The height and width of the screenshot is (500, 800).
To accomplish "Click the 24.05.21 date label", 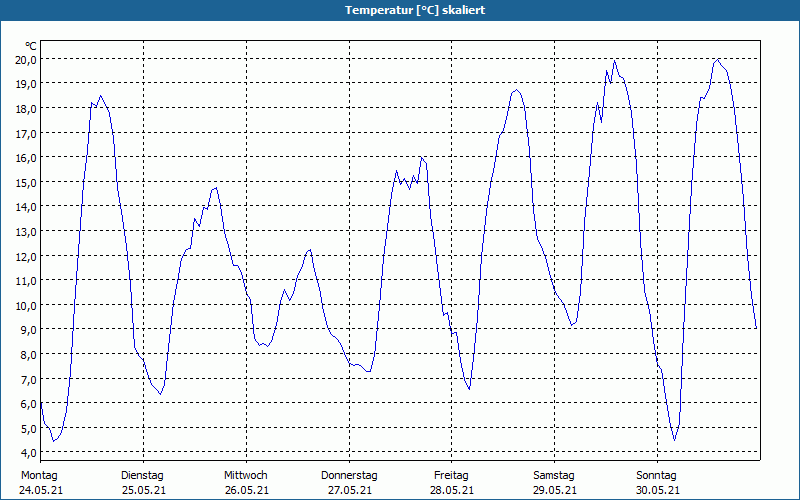I will [x=41, y=490].
